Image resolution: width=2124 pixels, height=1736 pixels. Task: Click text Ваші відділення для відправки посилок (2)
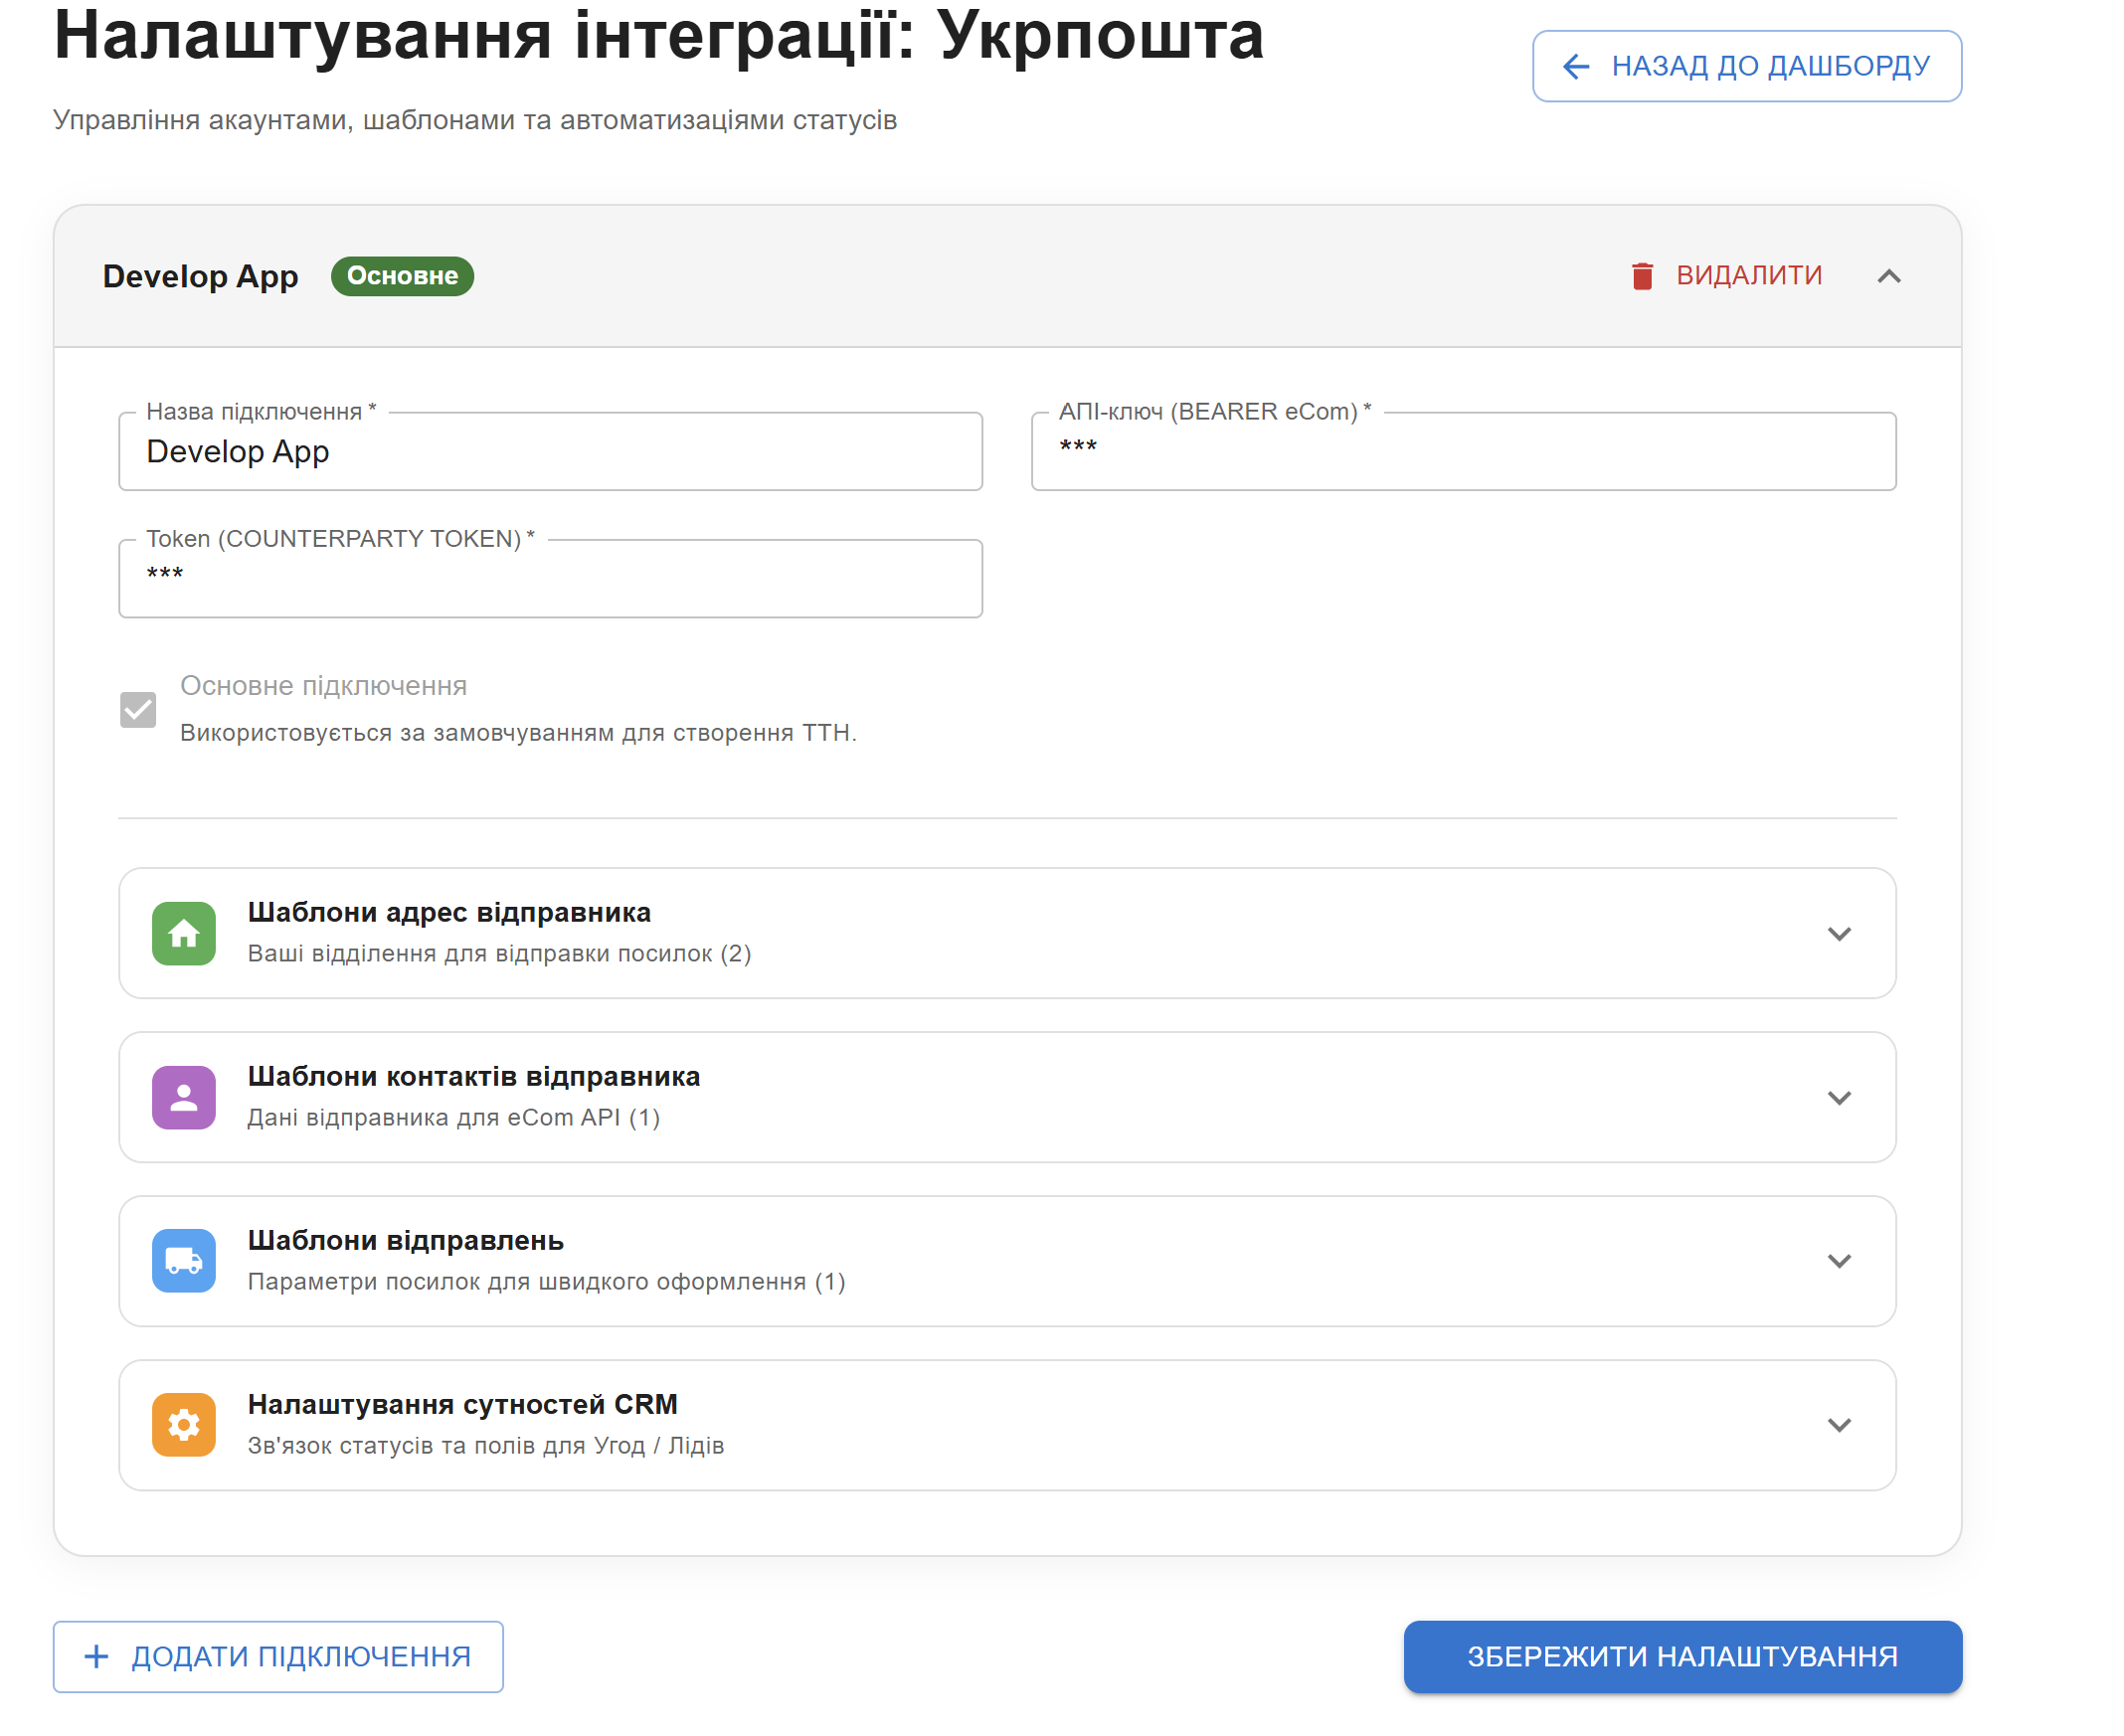pos(499,954)
